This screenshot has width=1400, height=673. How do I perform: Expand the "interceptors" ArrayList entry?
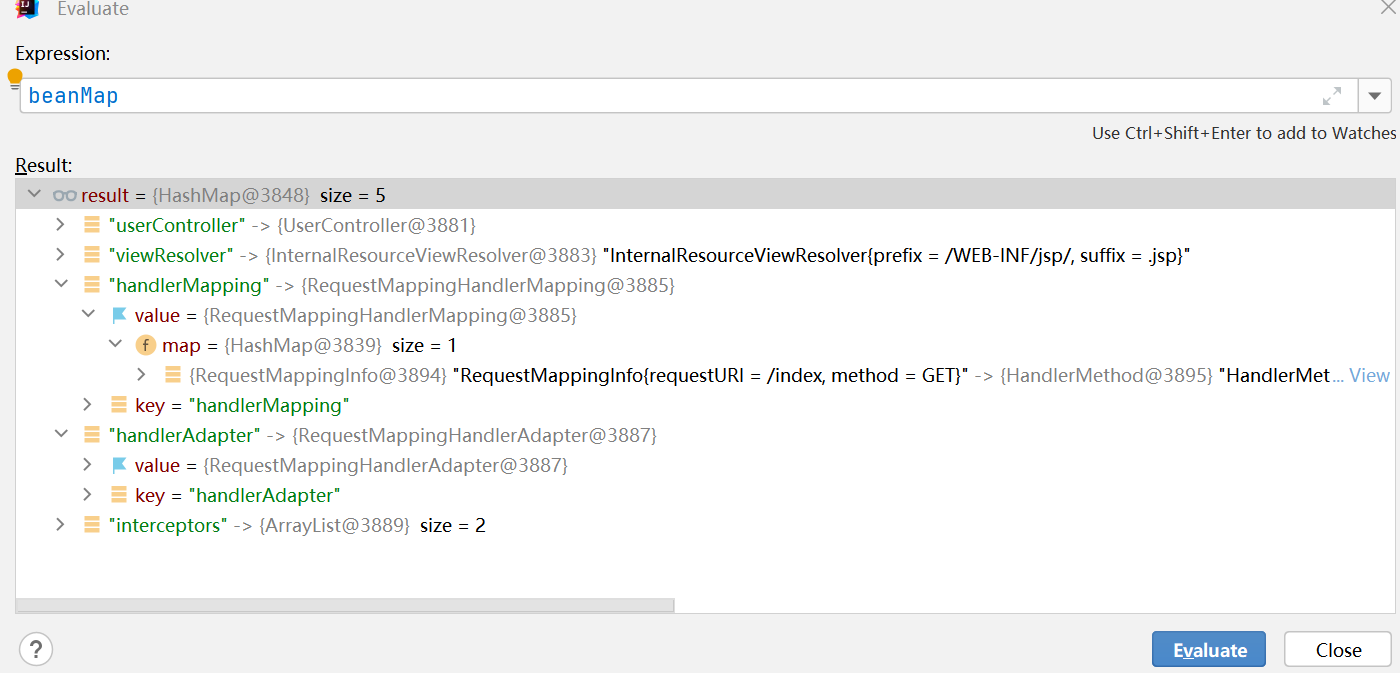coord(60,525)
